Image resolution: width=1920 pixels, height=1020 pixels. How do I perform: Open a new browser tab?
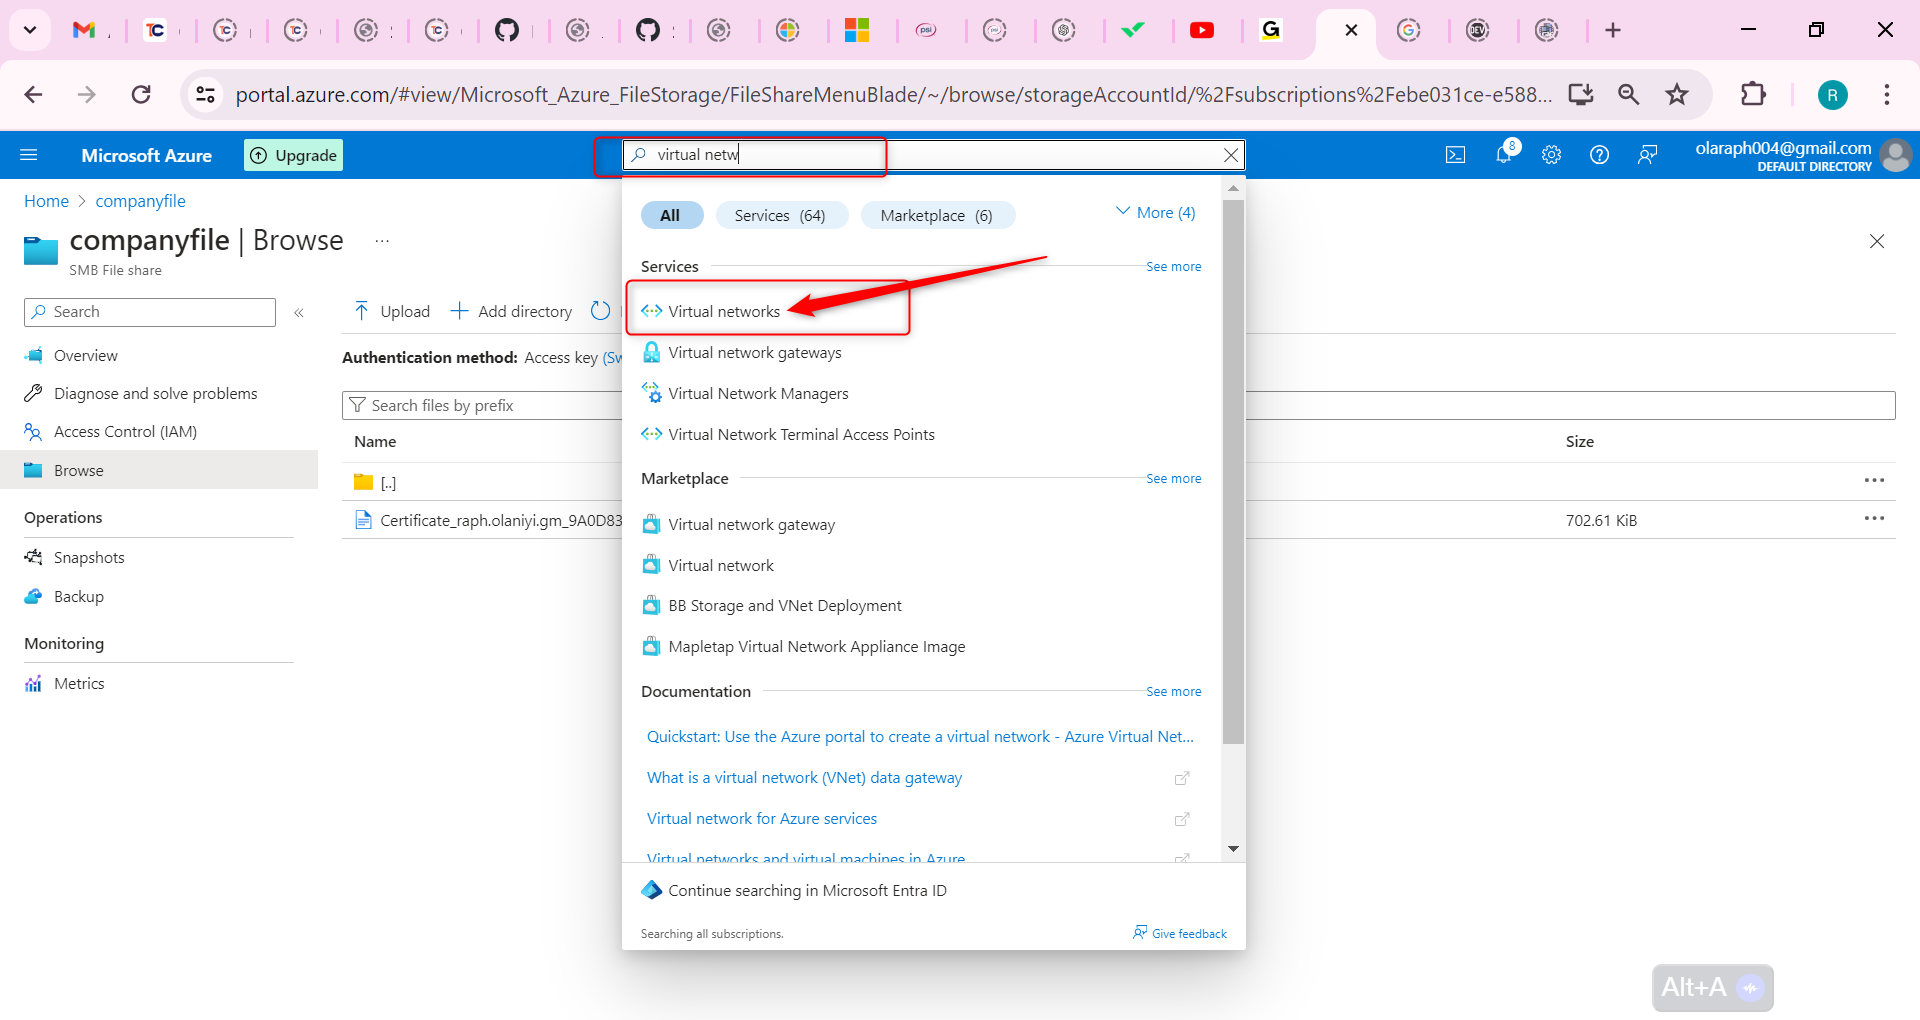(1613, 30)
